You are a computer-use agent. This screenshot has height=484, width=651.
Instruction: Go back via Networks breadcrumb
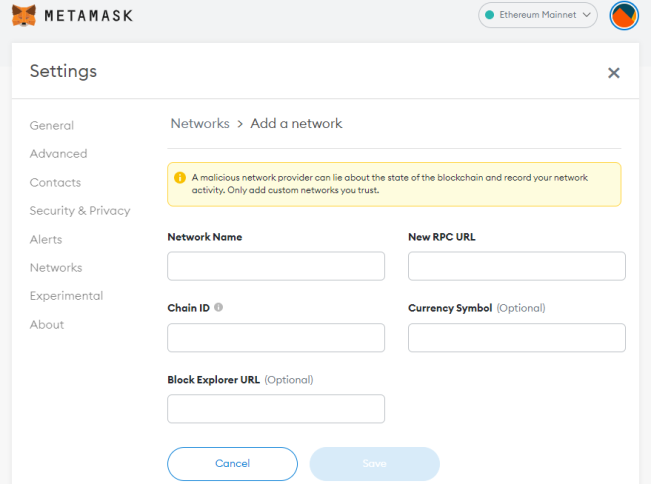click(x=200, y=123)
